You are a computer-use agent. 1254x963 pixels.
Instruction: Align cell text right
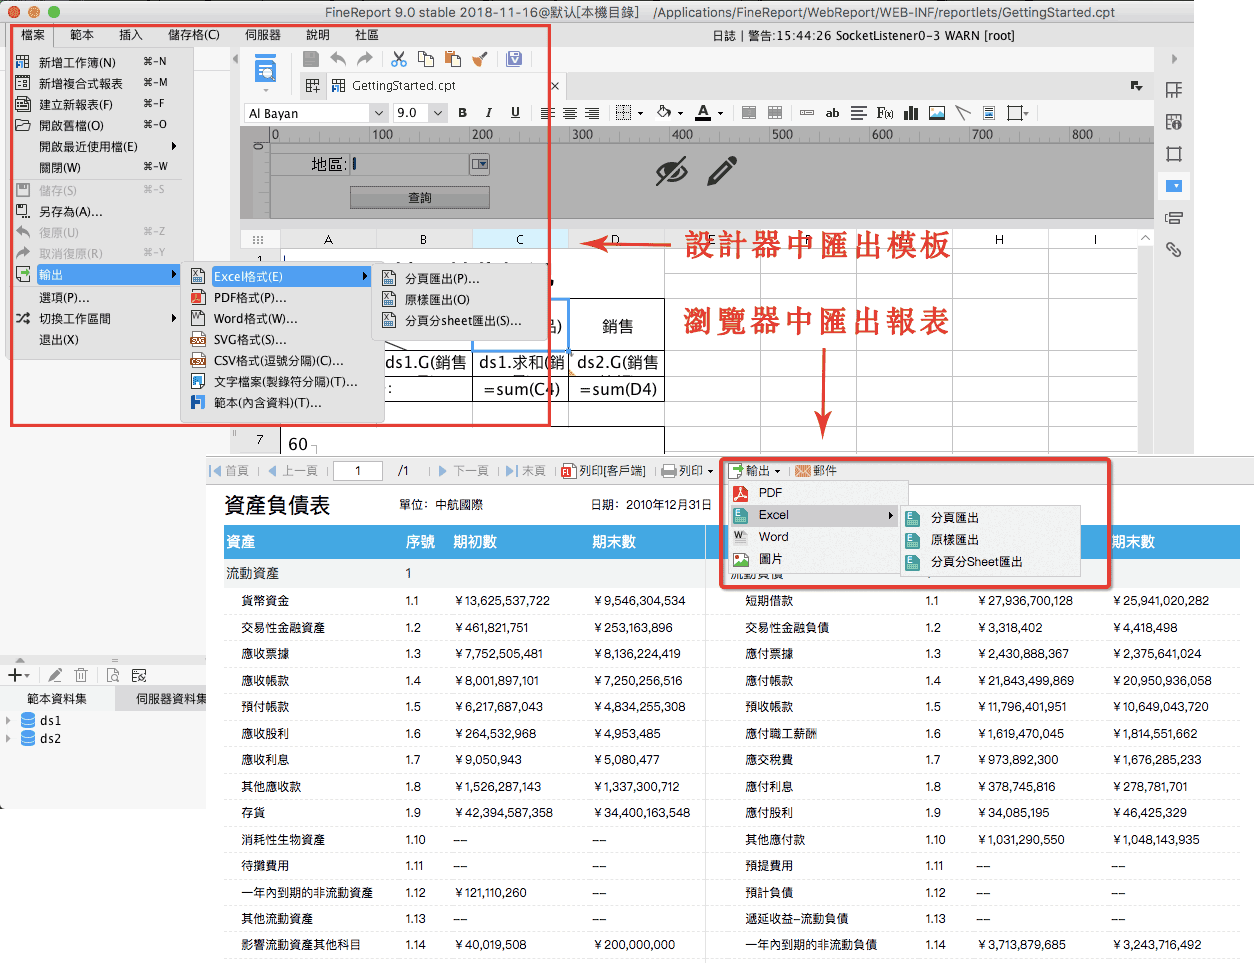592,113
